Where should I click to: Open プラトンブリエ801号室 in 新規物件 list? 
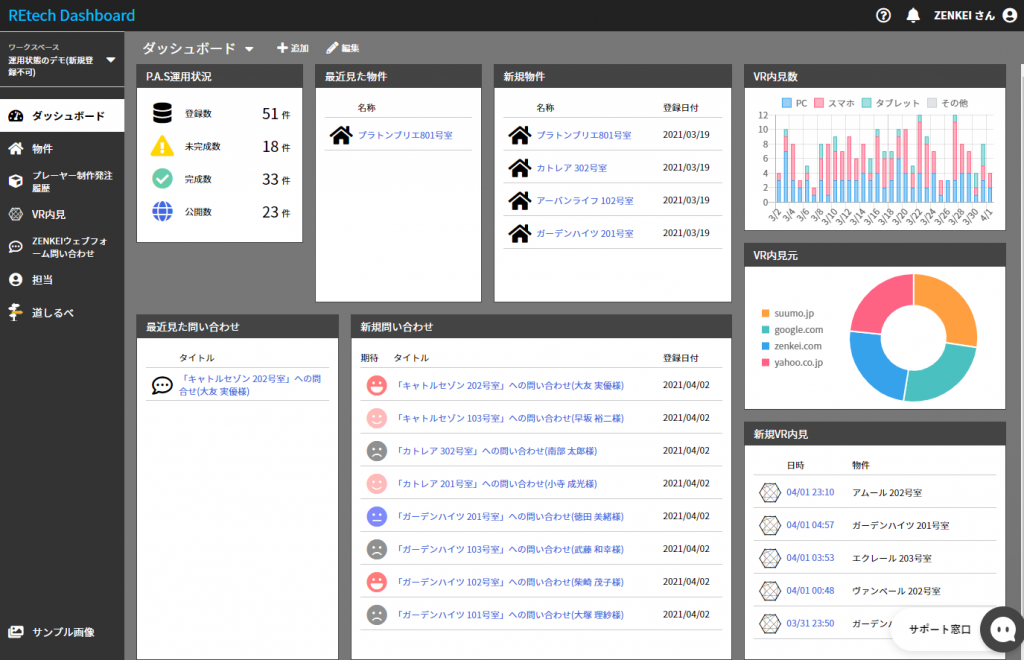[x=584, y=135]
